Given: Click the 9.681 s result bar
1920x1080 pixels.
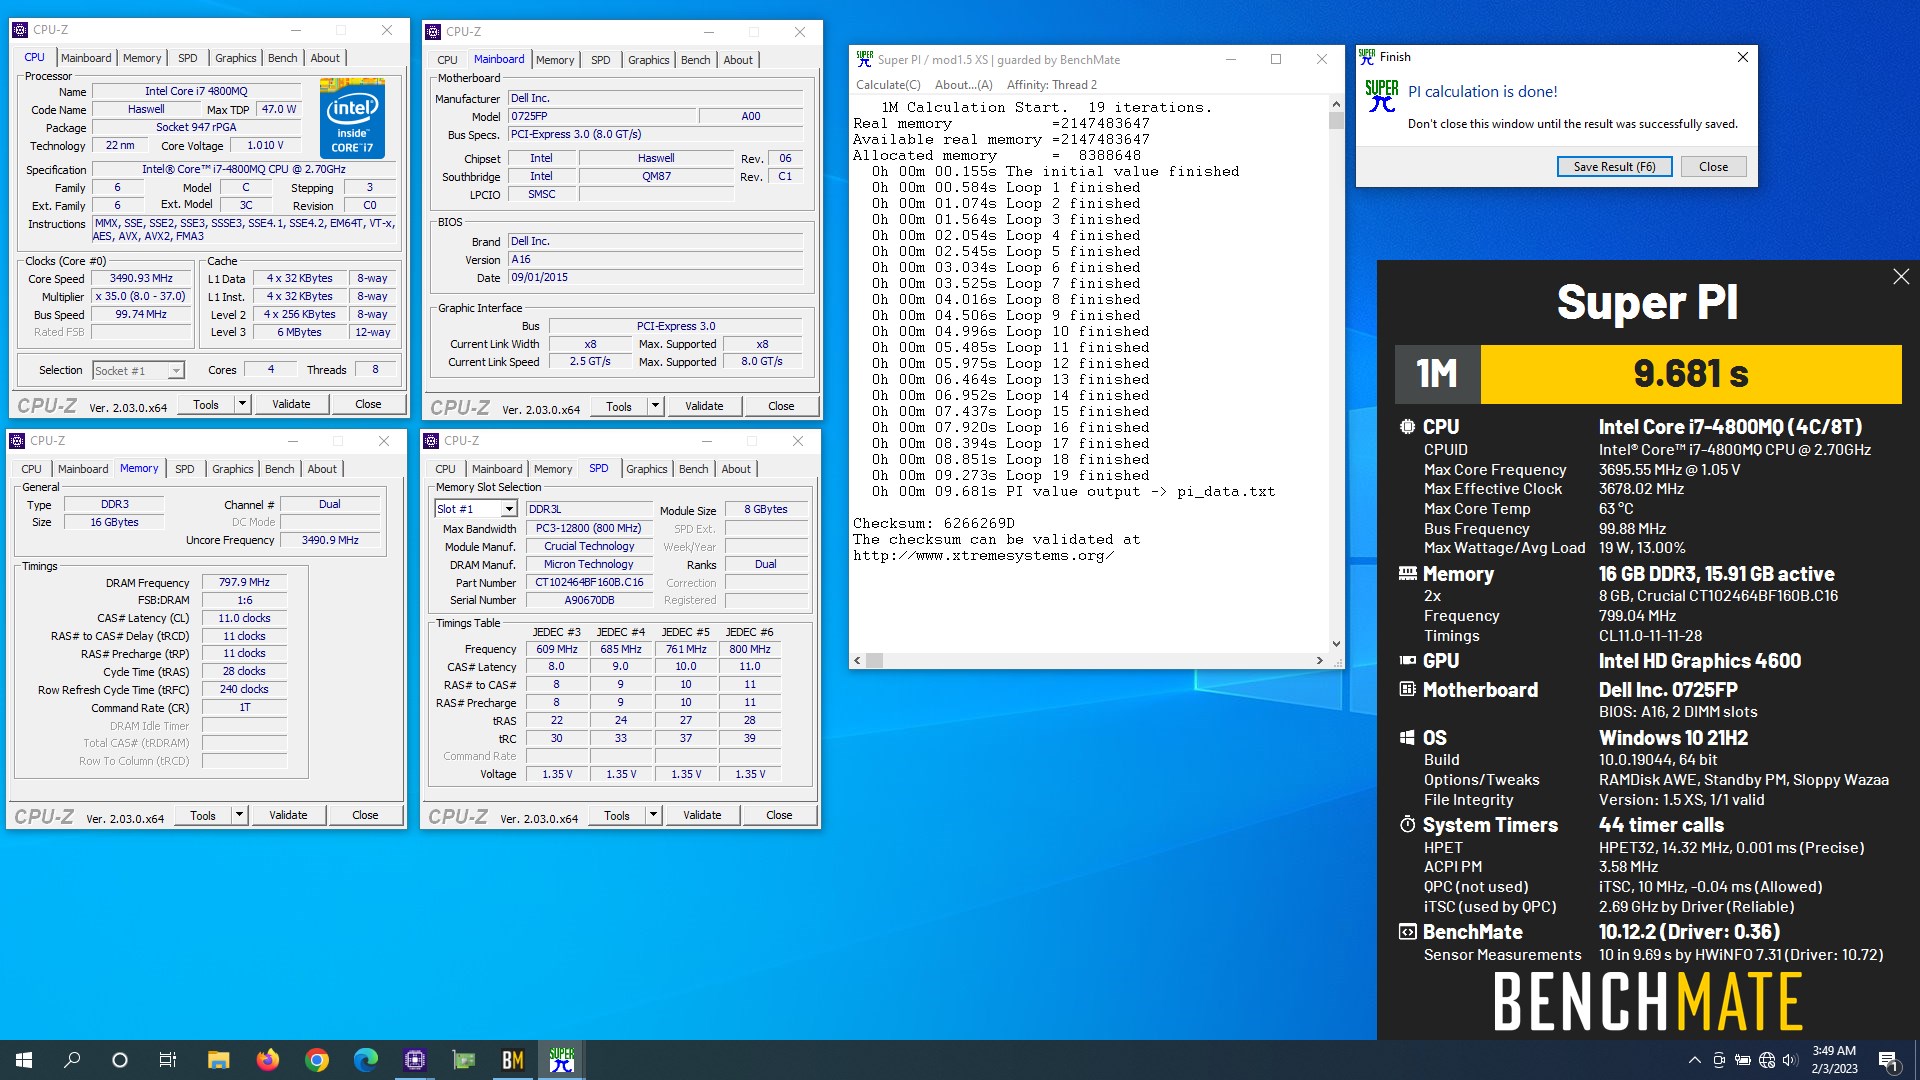Looking at the screenshot, I should coord(1690,374).
